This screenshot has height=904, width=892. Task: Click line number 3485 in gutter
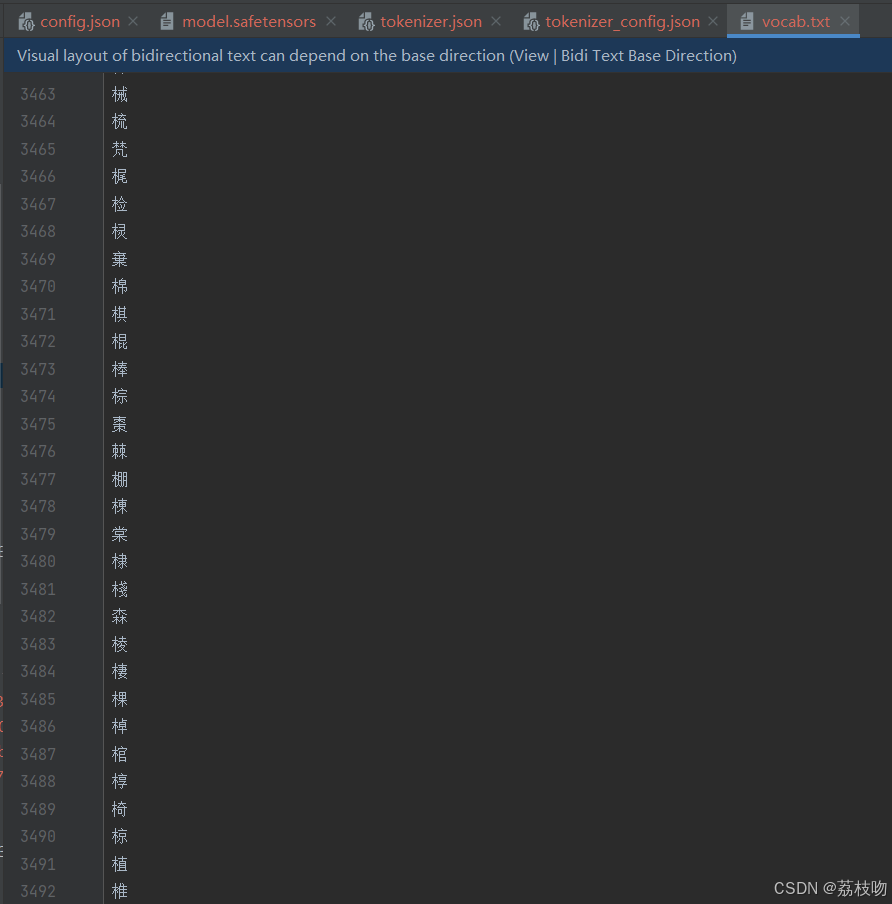38,699
